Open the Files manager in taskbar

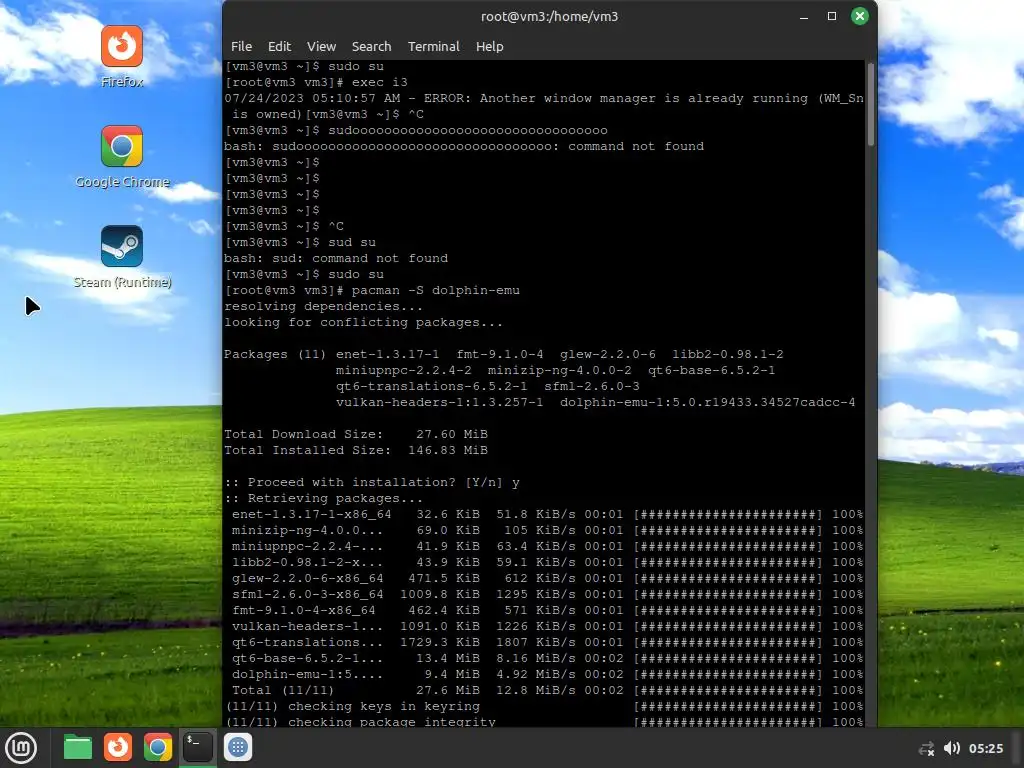click(78, 747)
